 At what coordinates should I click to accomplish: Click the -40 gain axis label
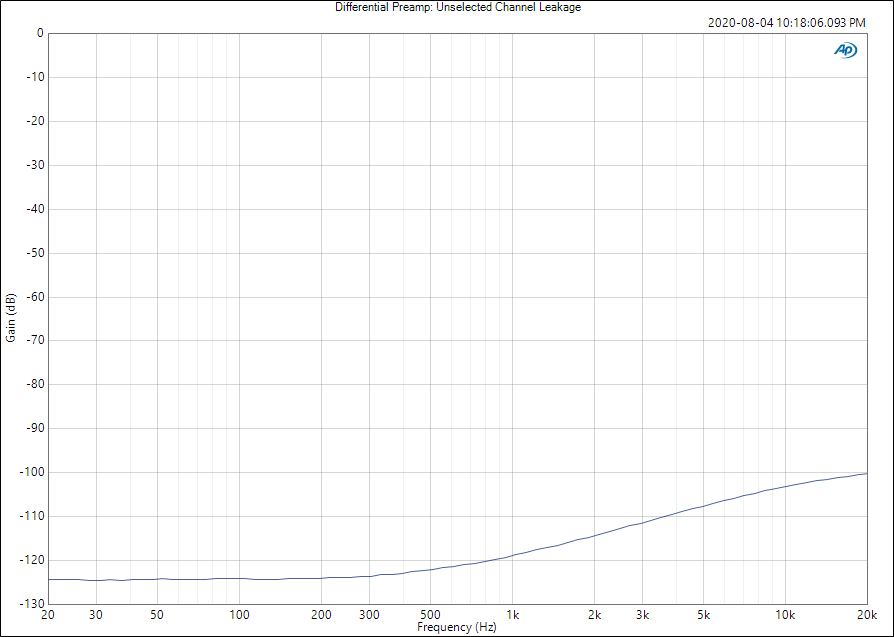[x=35, y=209]
